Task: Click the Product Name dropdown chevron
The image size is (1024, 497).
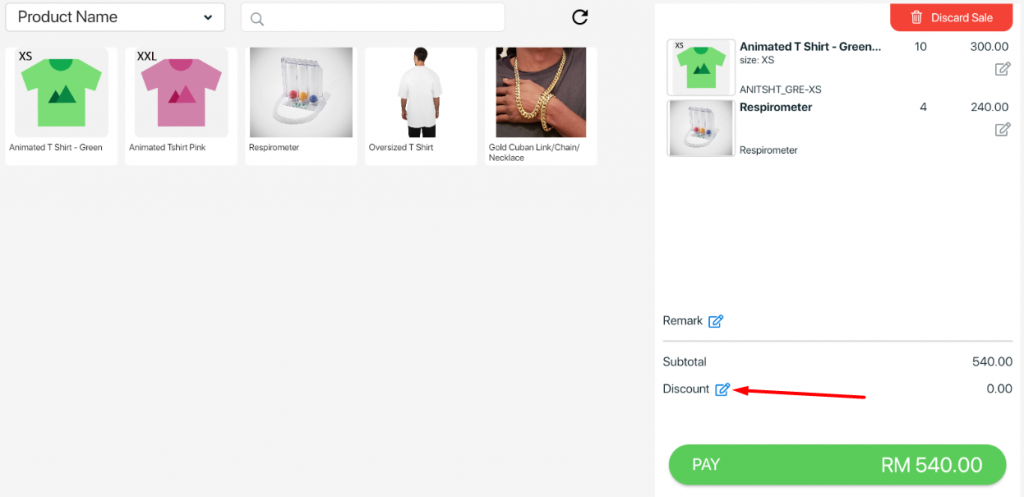Action: (208, 18)
